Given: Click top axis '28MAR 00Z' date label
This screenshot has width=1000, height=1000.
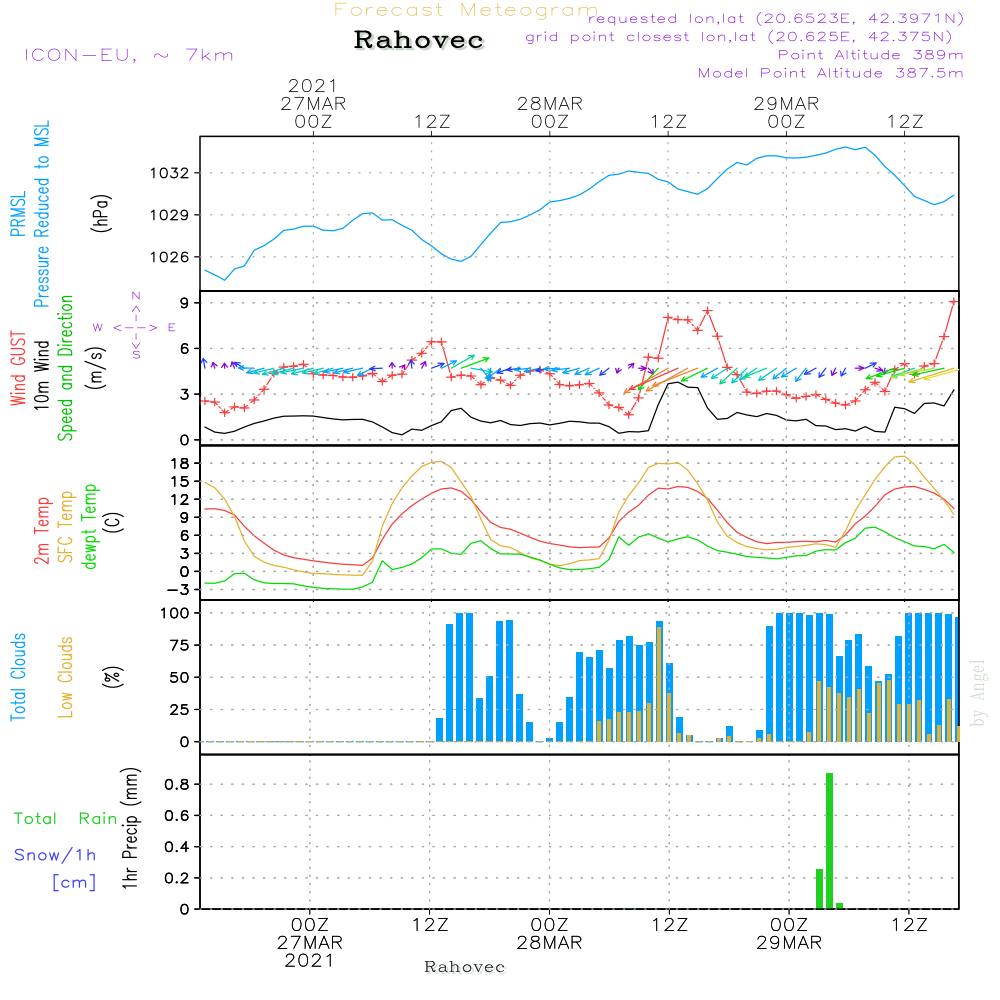Looking at the screenshot, I should point(550,112).
